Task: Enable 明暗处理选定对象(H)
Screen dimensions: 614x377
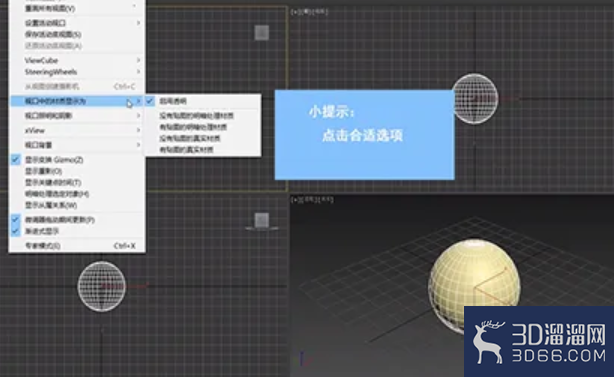Action: (x=77, y=194)
